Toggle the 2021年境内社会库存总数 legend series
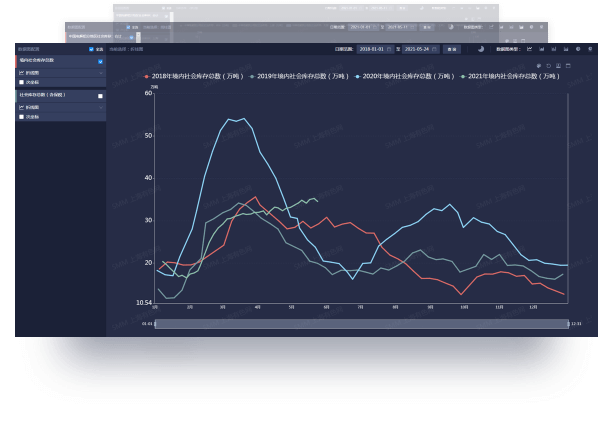 [x=512, y=76]
